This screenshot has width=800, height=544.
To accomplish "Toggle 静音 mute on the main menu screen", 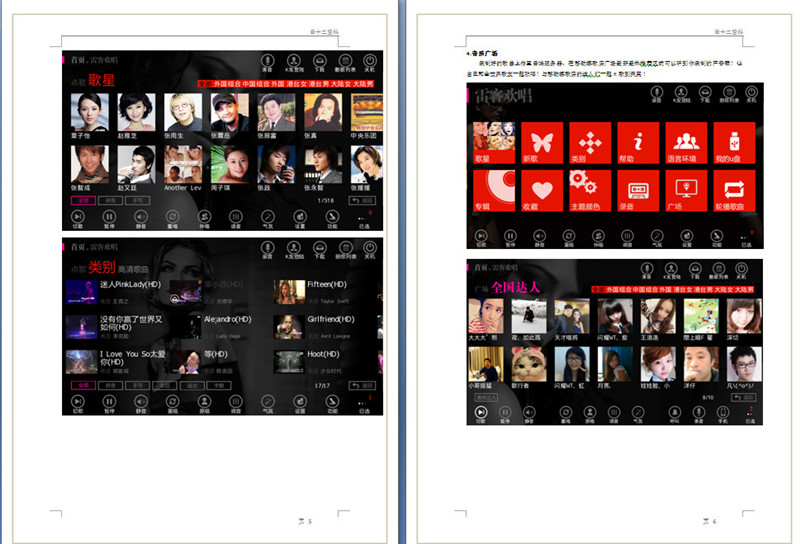I will [539, 238].
